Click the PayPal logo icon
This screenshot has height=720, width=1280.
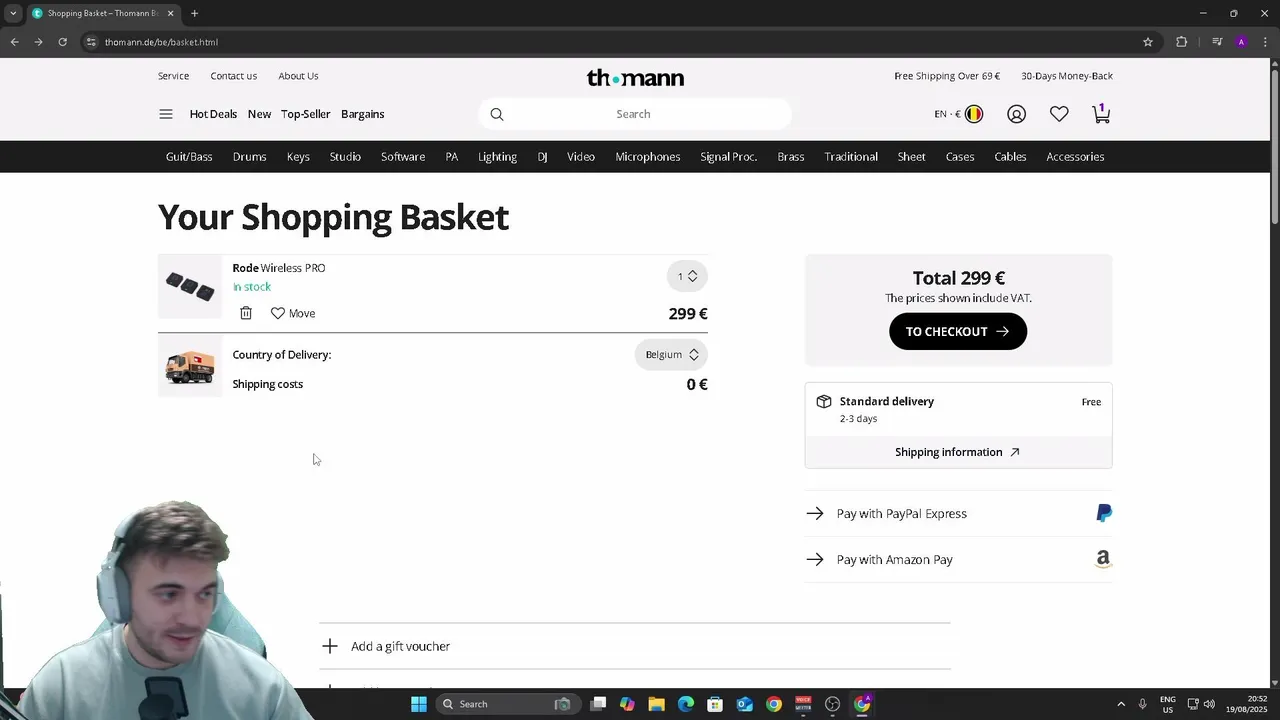[x=1104, y=513]
